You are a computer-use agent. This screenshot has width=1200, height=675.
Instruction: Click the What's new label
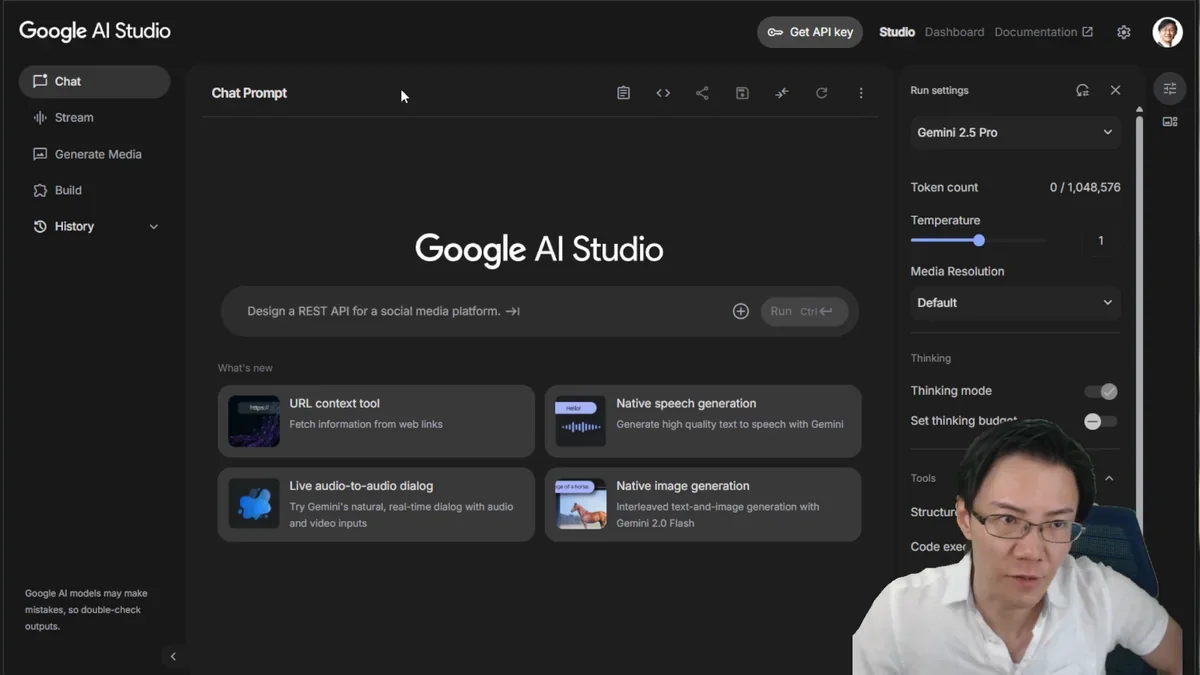(245, 368)
